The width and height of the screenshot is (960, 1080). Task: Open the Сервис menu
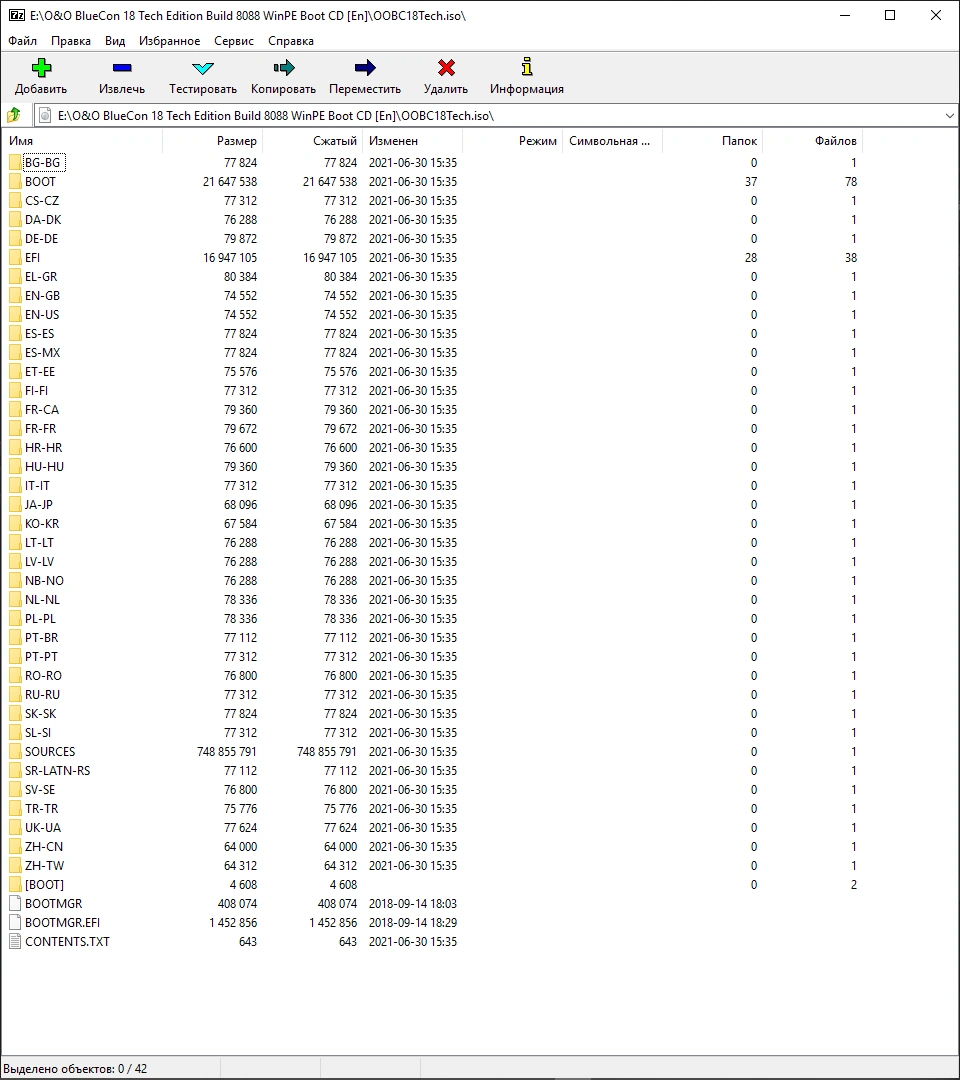(x=234, y=41)
